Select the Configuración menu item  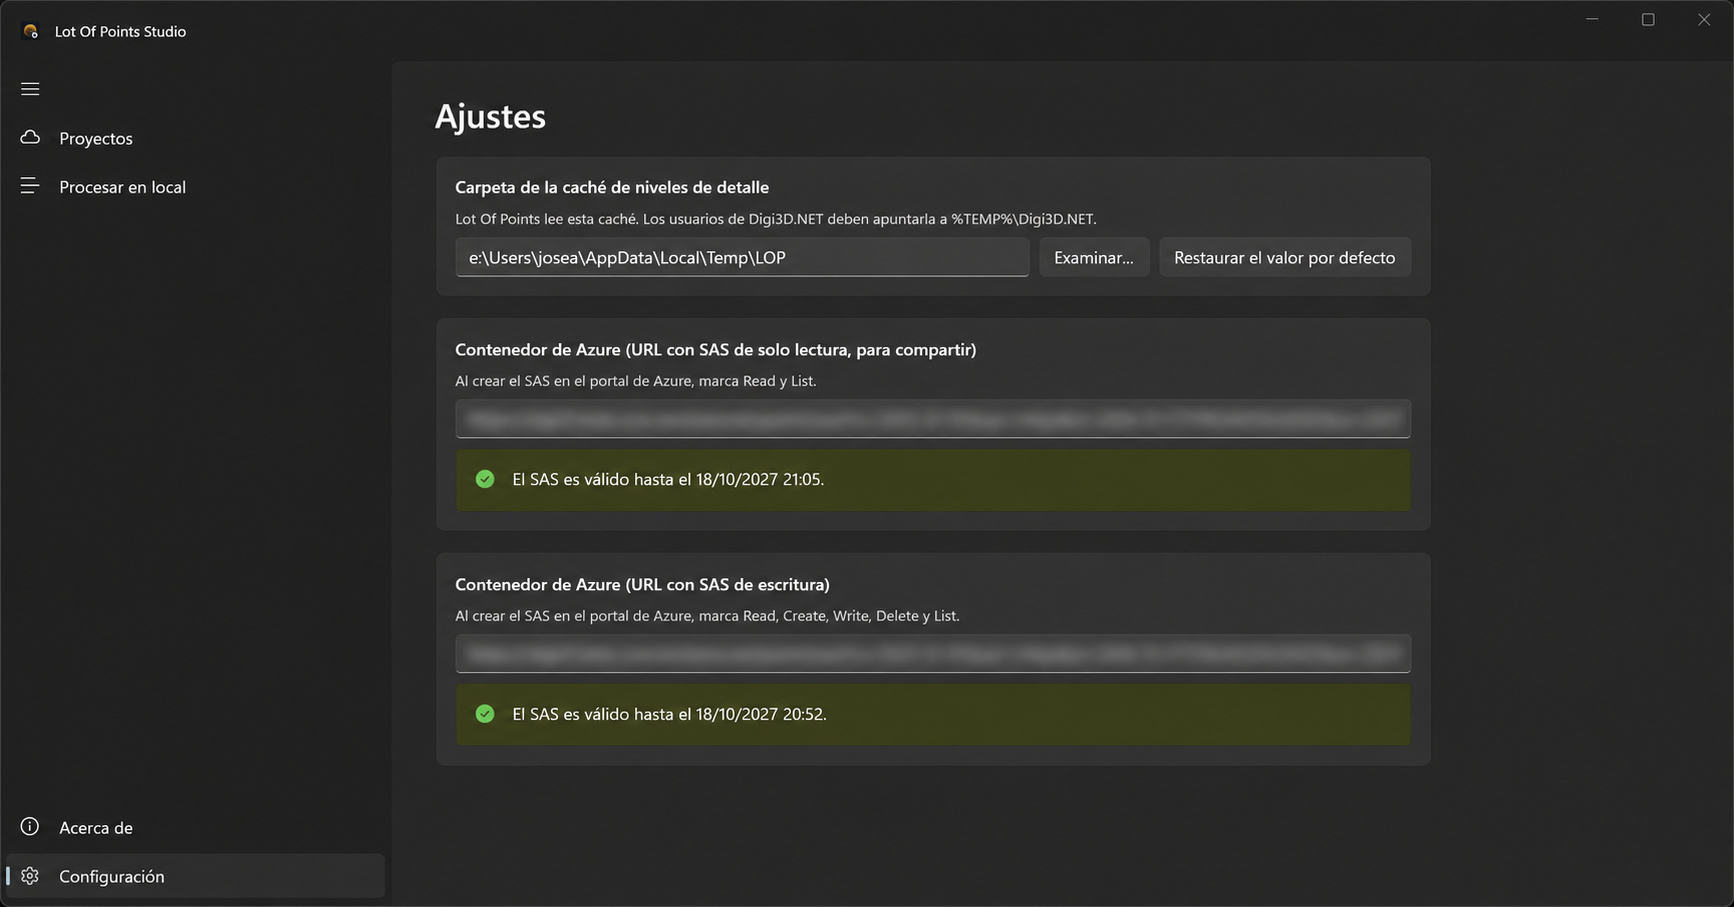tap(195, 876)
